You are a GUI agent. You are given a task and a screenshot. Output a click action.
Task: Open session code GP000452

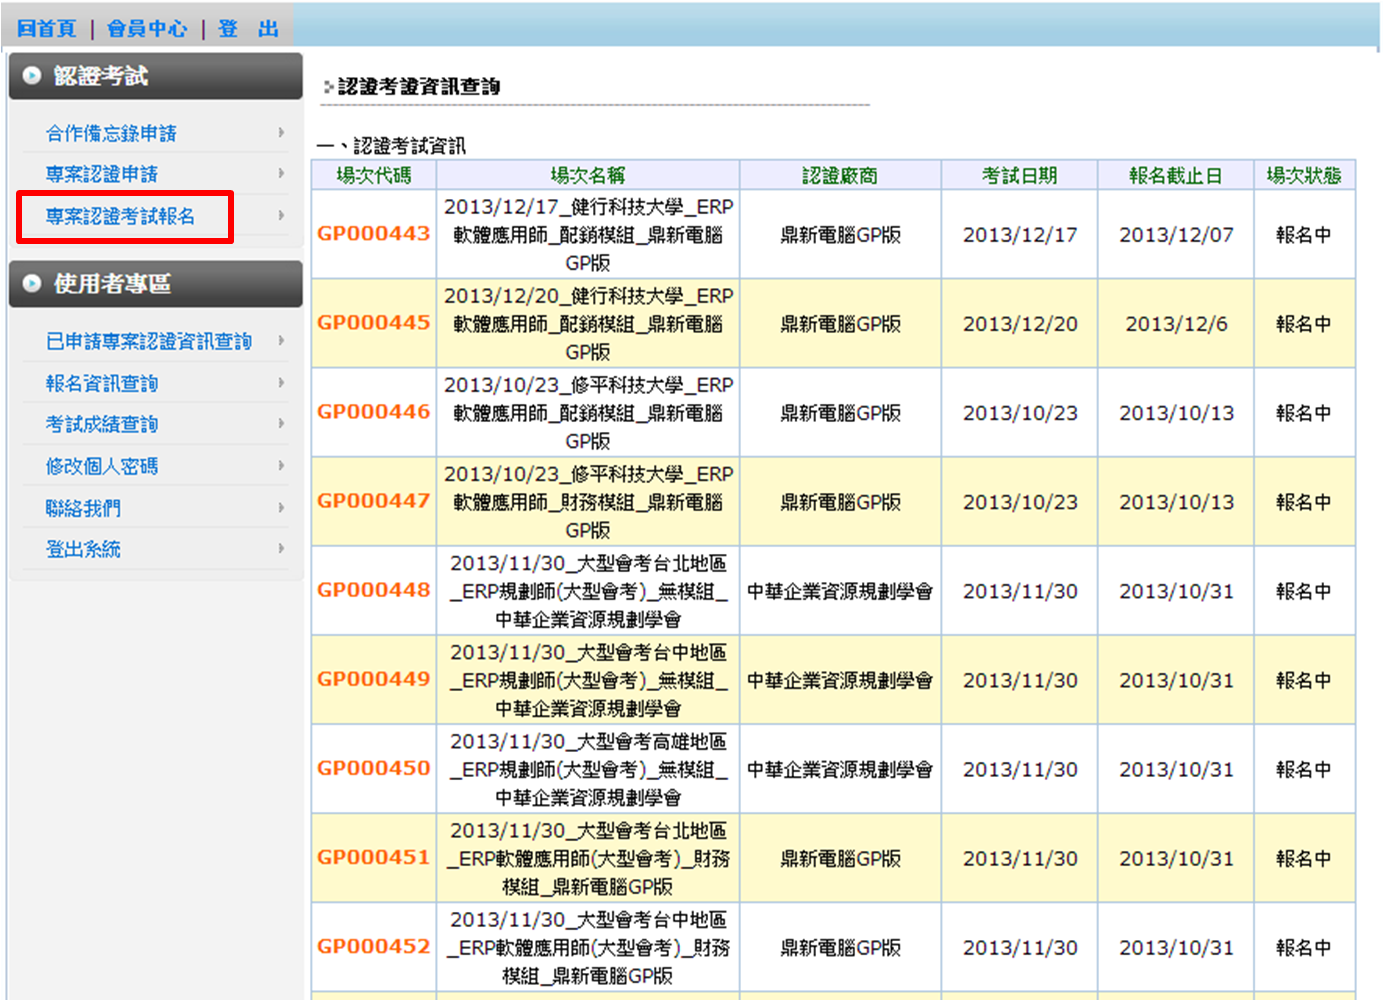373,946
